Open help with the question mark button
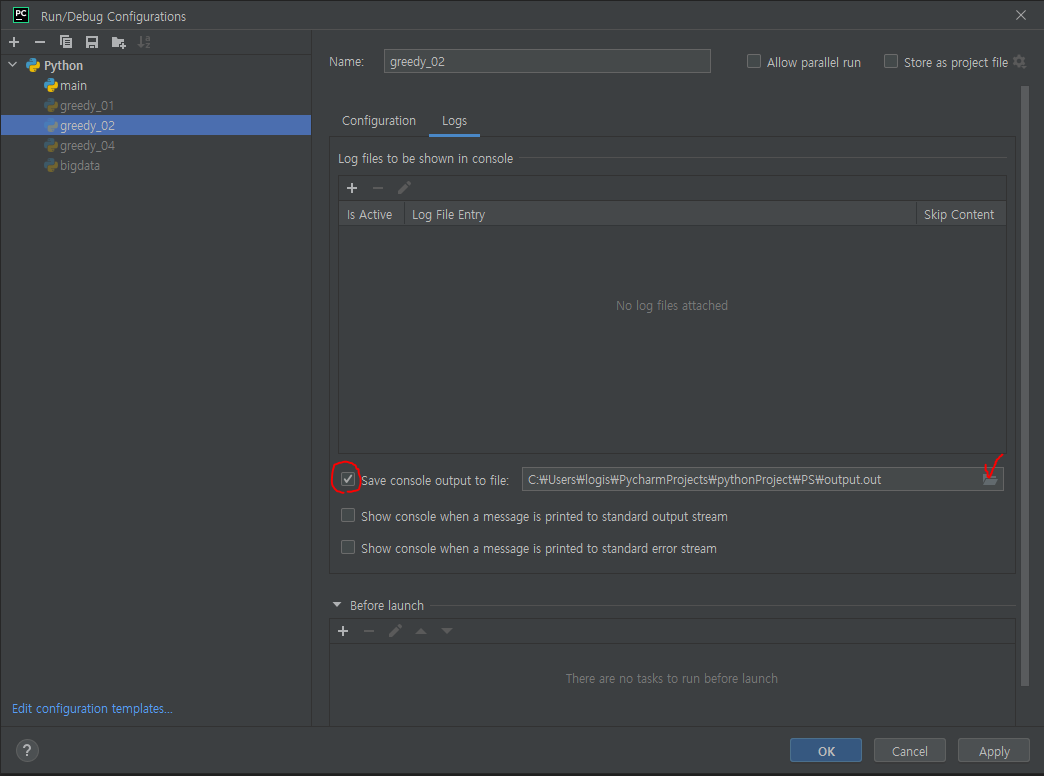Image resolution: width=1044 pixels, height=776 pixels. click(x=27, y=751)
